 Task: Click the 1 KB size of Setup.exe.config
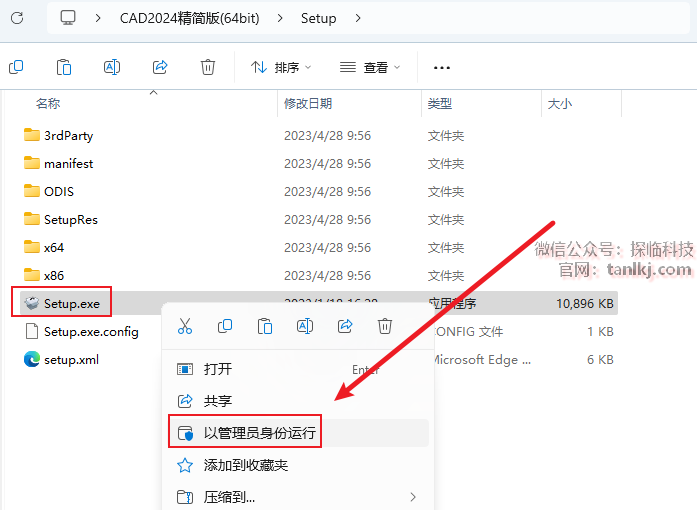pos(600,332)
